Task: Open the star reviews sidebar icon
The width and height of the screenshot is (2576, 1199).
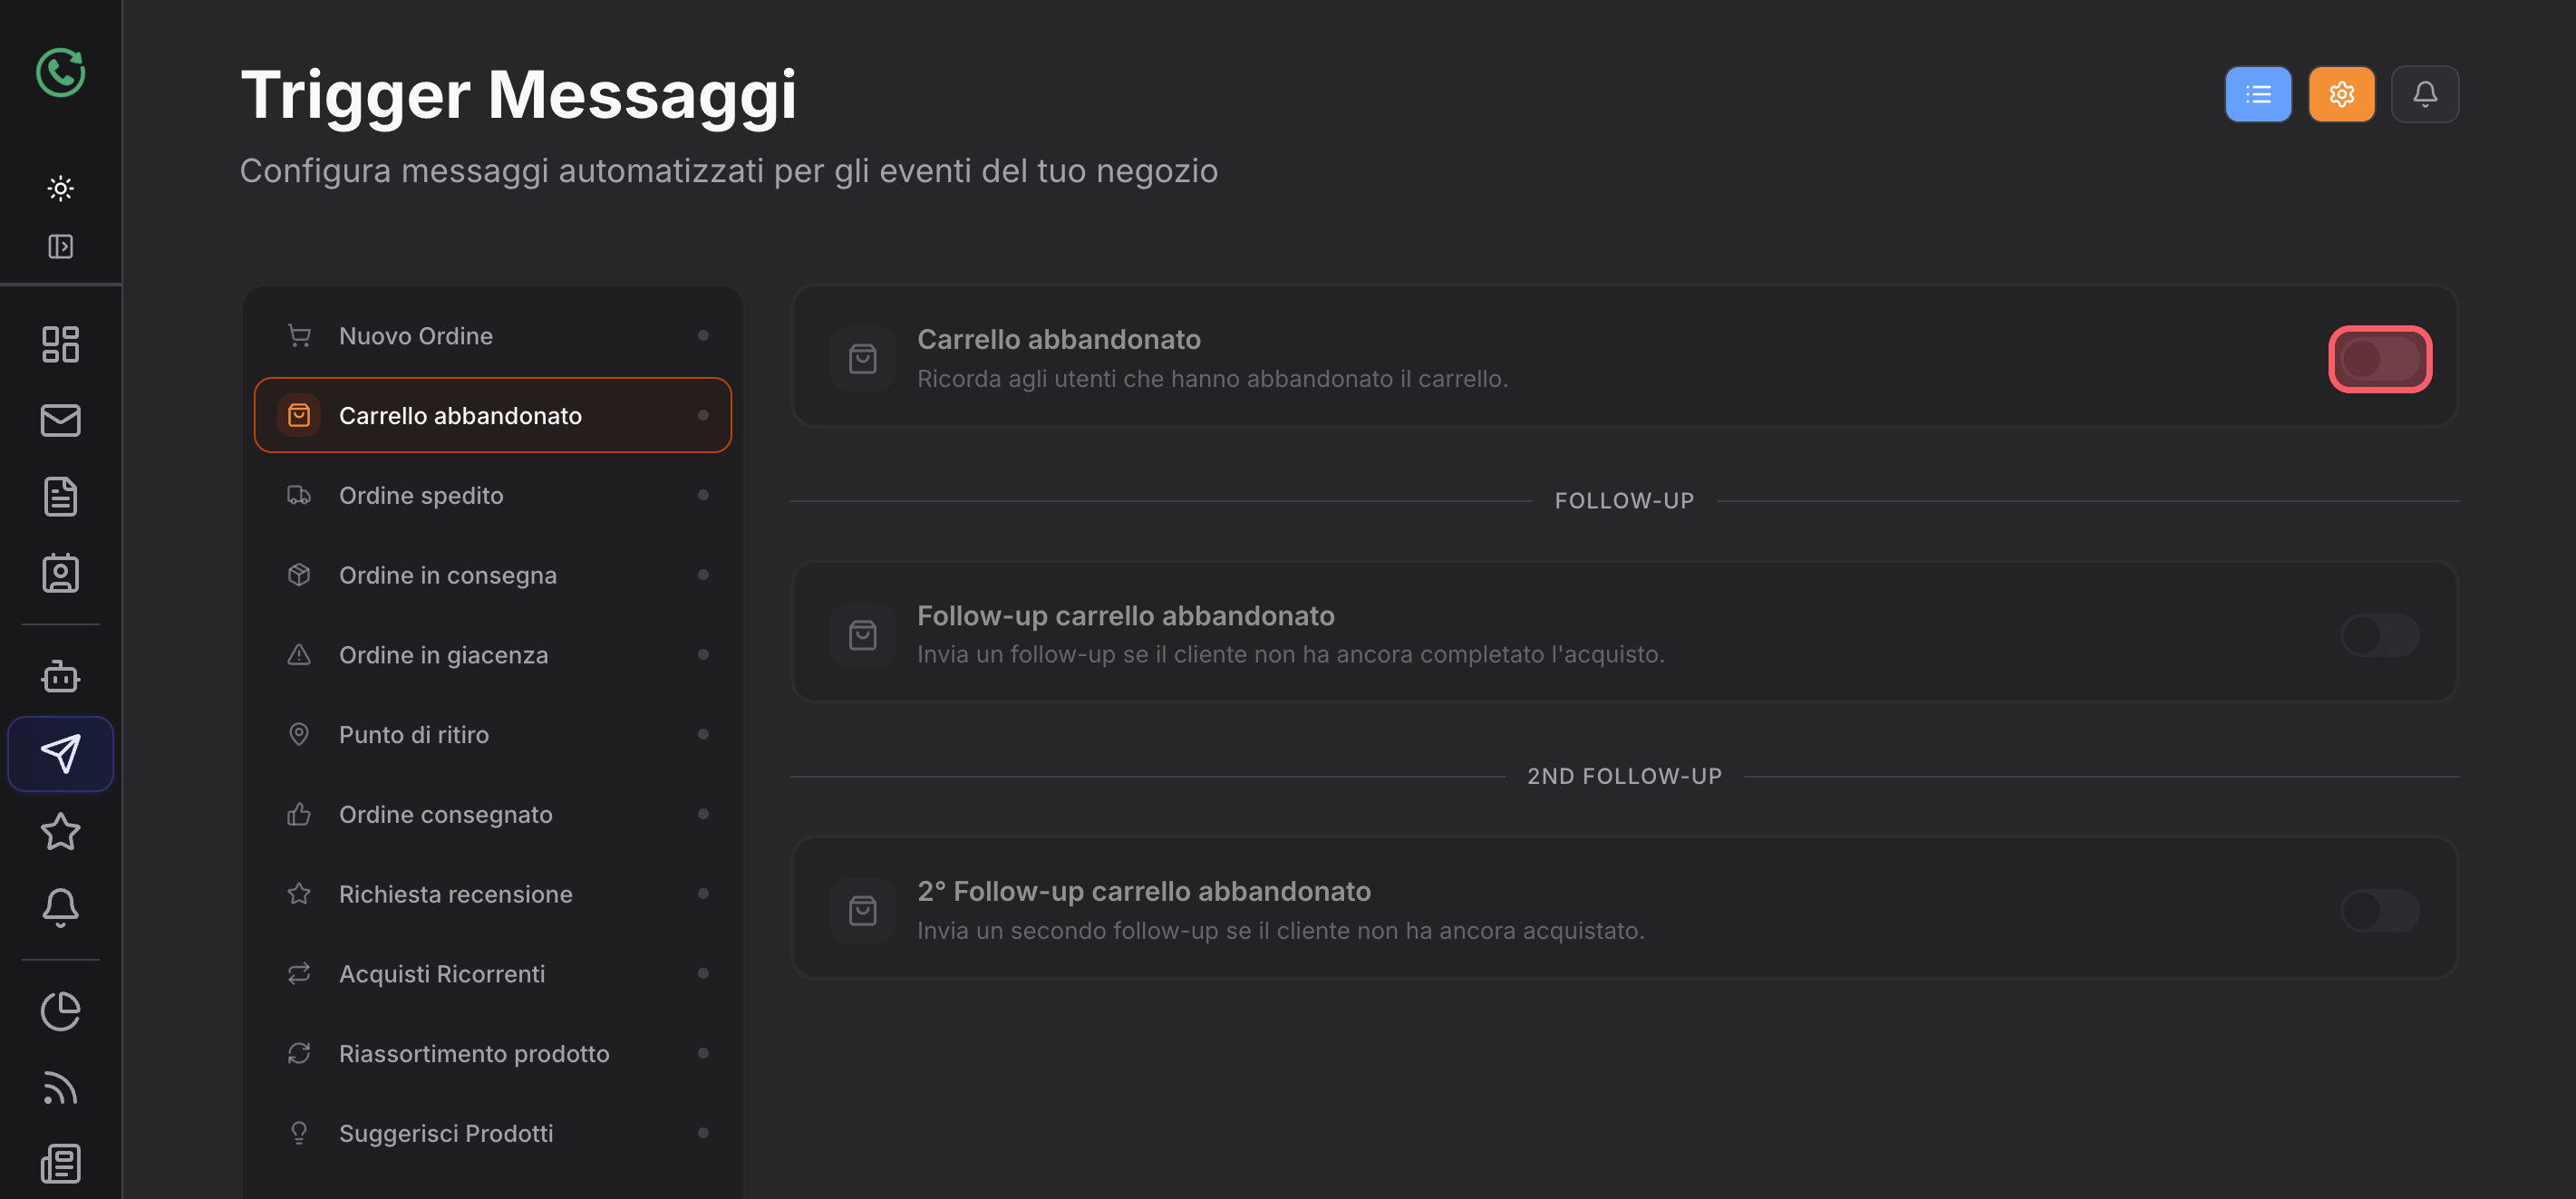Action: click(x=60, y=831)
